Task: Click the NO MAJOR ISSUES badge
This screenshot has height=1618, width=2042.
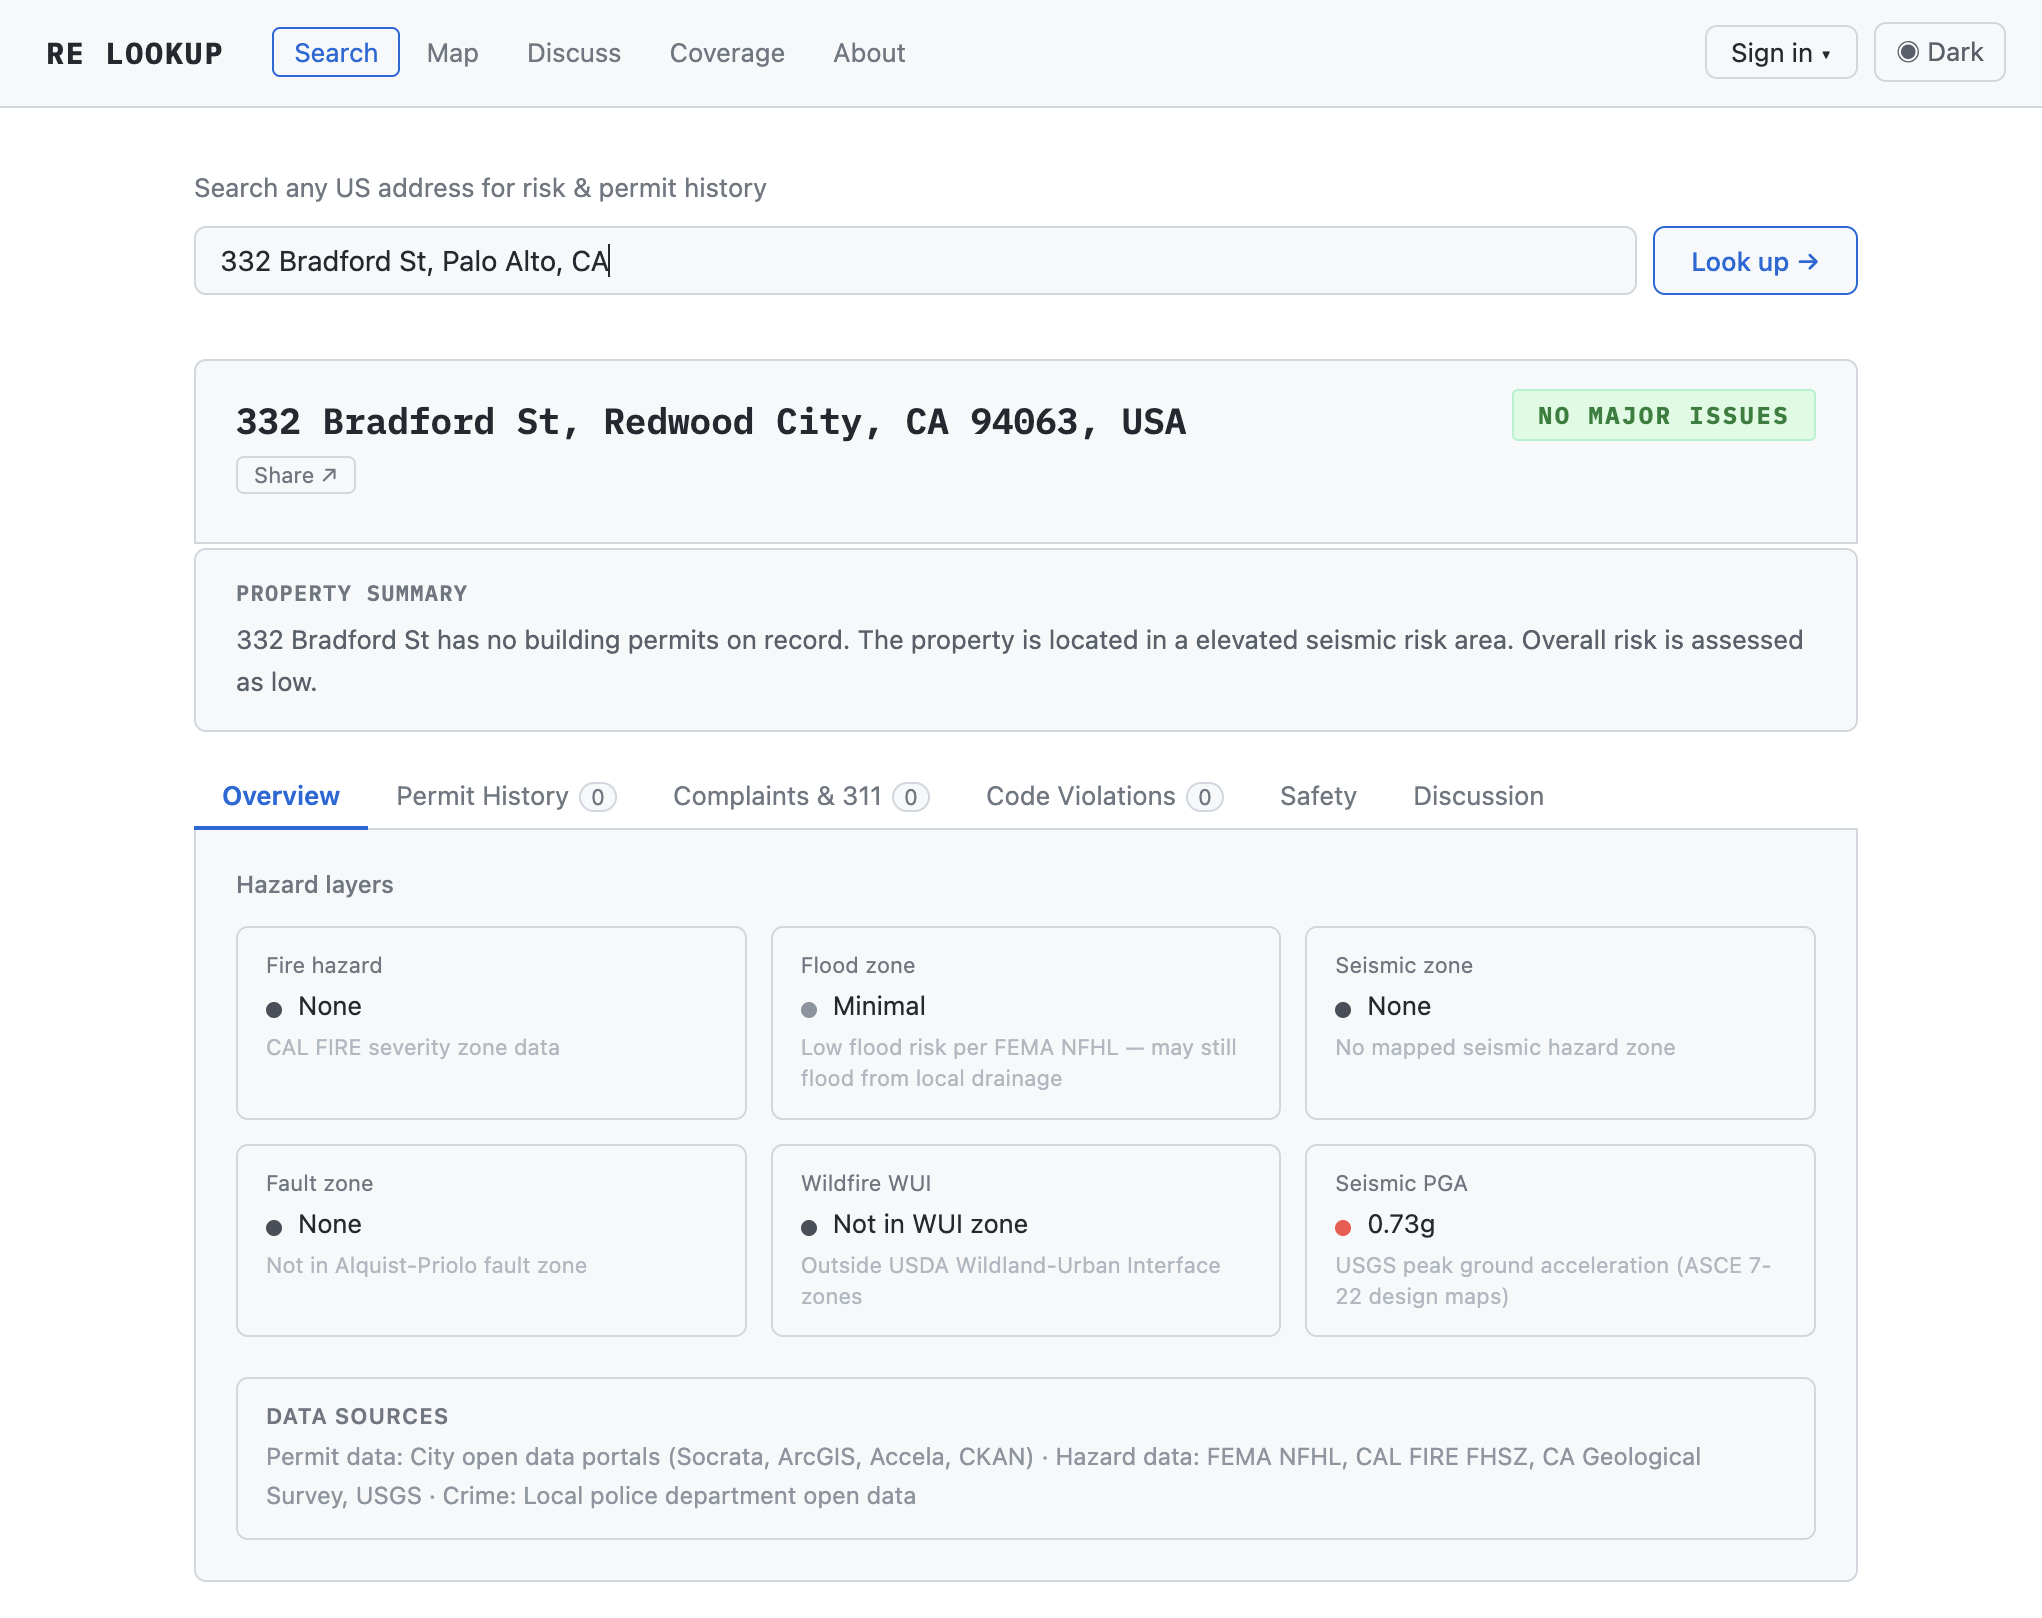Action: tap(1662, 416)
